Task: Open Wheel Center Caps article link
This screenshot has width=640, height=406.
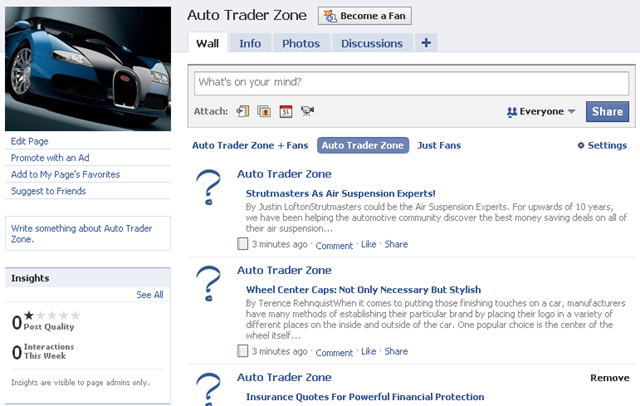Action: point(363,290)
